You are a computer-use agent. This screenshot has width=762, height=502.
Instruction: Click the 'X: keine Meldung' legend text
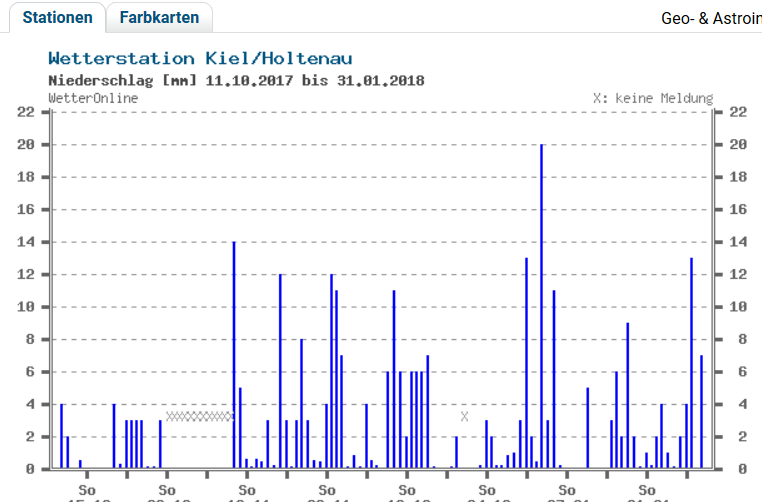coord(652,98)
